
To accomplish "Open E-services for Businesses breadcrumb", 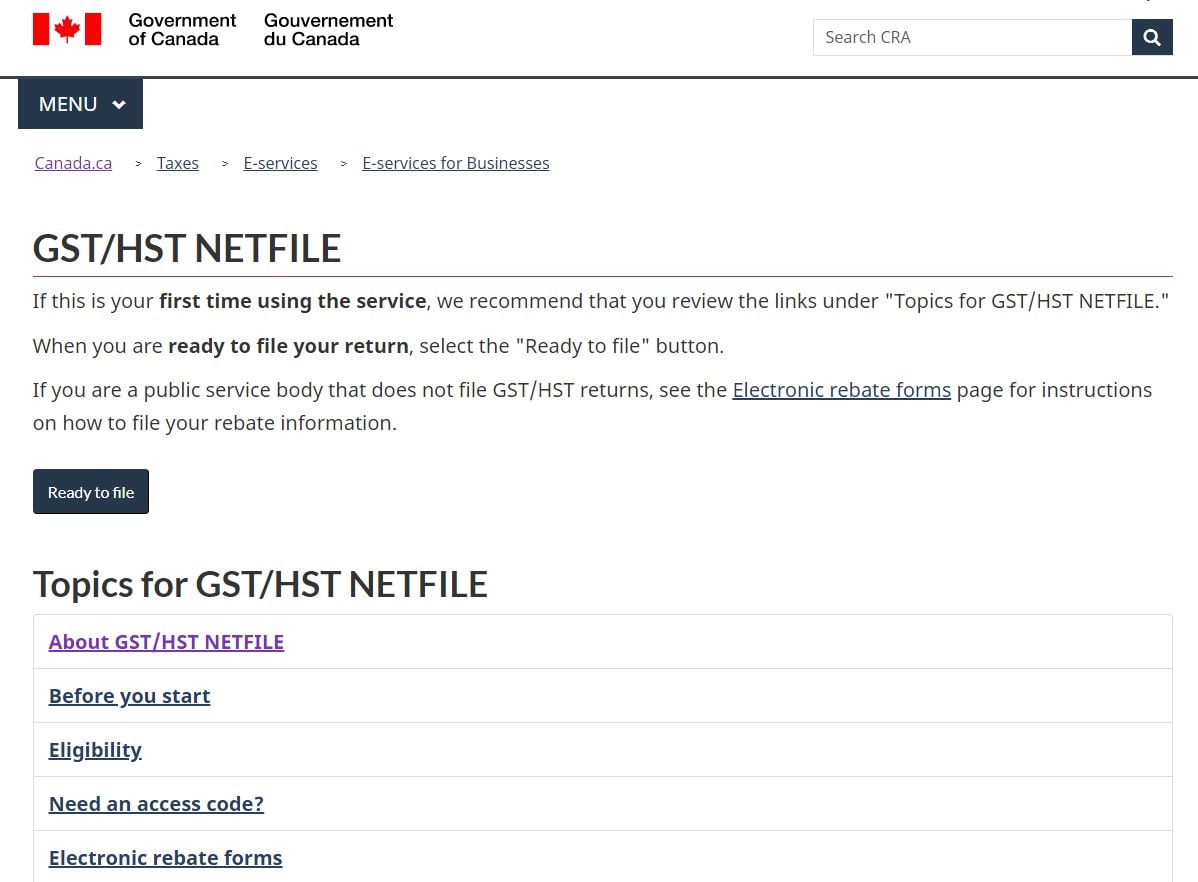I will tap(455, 163).
